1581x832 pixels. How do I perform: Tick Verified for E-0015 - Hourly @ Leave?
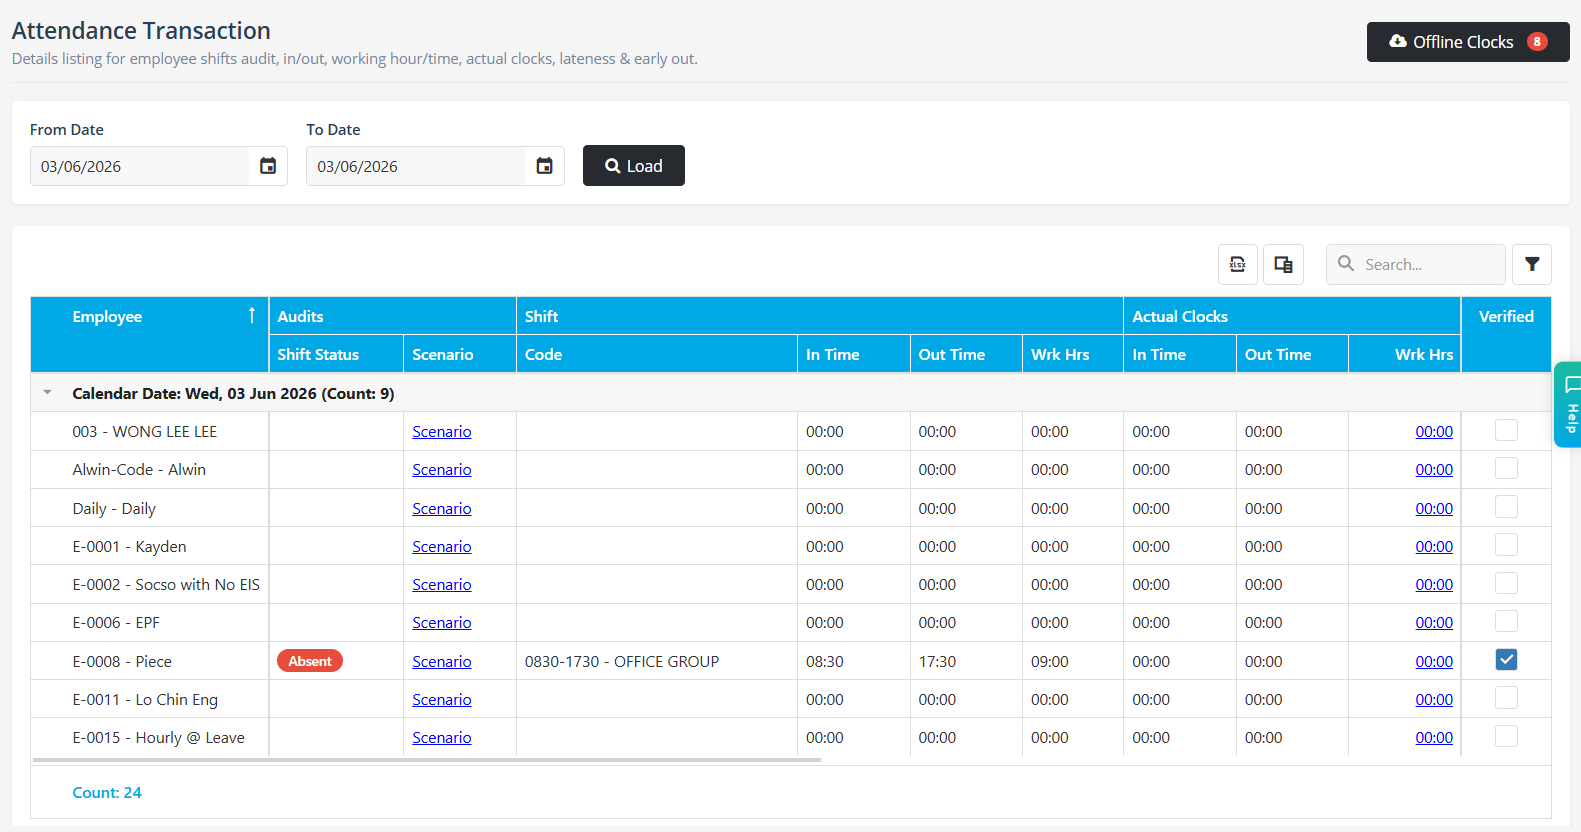coord(1506,736)
